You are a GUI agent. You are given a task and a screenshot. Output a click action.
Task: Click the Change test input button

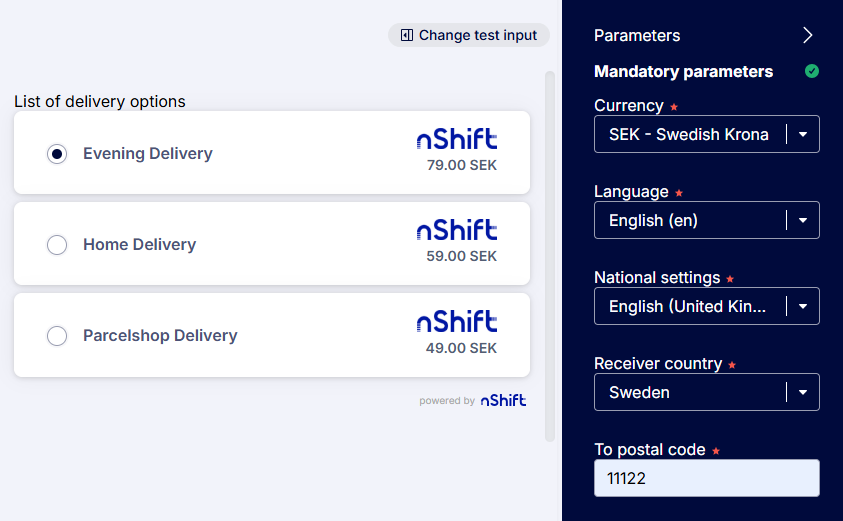(x=469, y=35)
